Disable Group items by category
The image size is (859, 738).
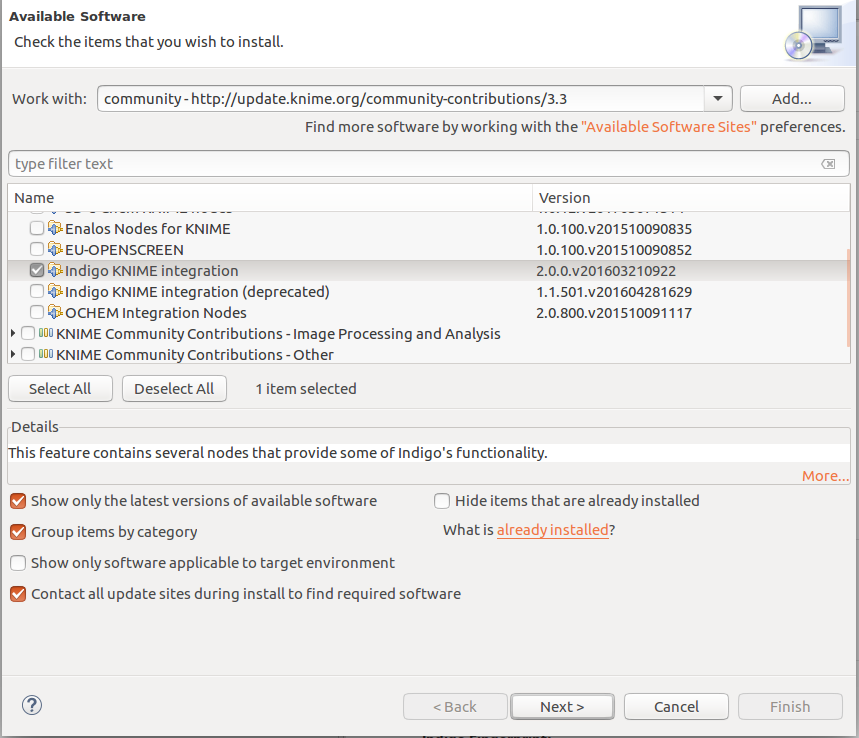[x=18, y=532]
